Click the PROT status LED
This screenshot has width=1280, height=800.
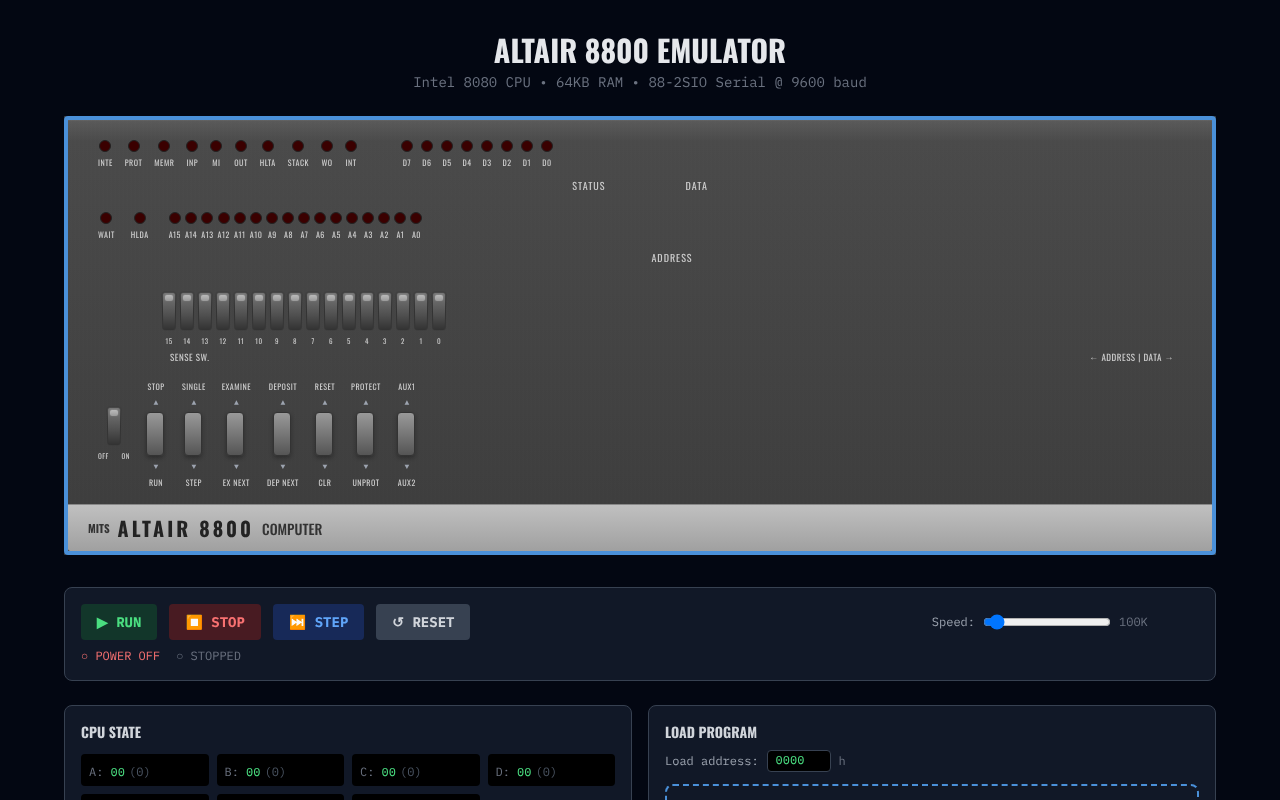point(134,146)
